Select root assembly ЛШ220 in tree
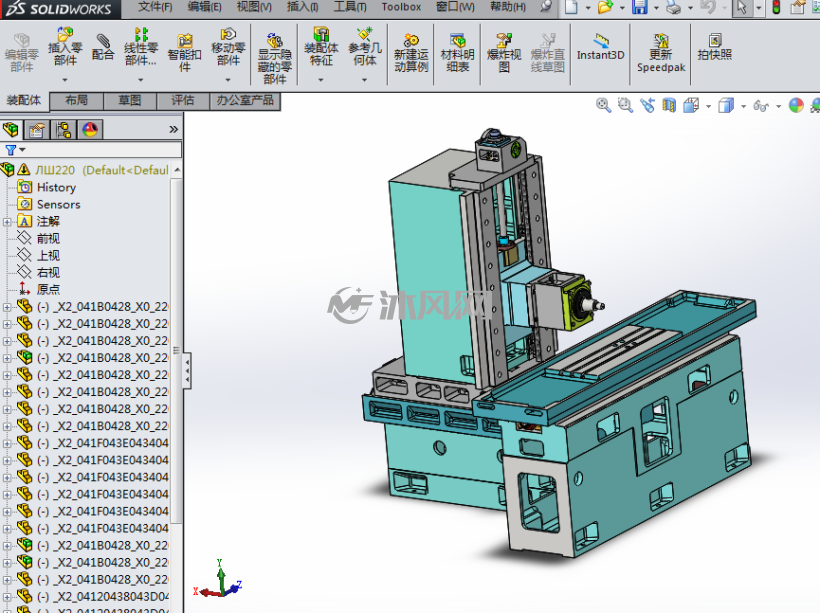The height and width of the screenshot is (613, 820). pyautogui.click(x=101, y=170)
